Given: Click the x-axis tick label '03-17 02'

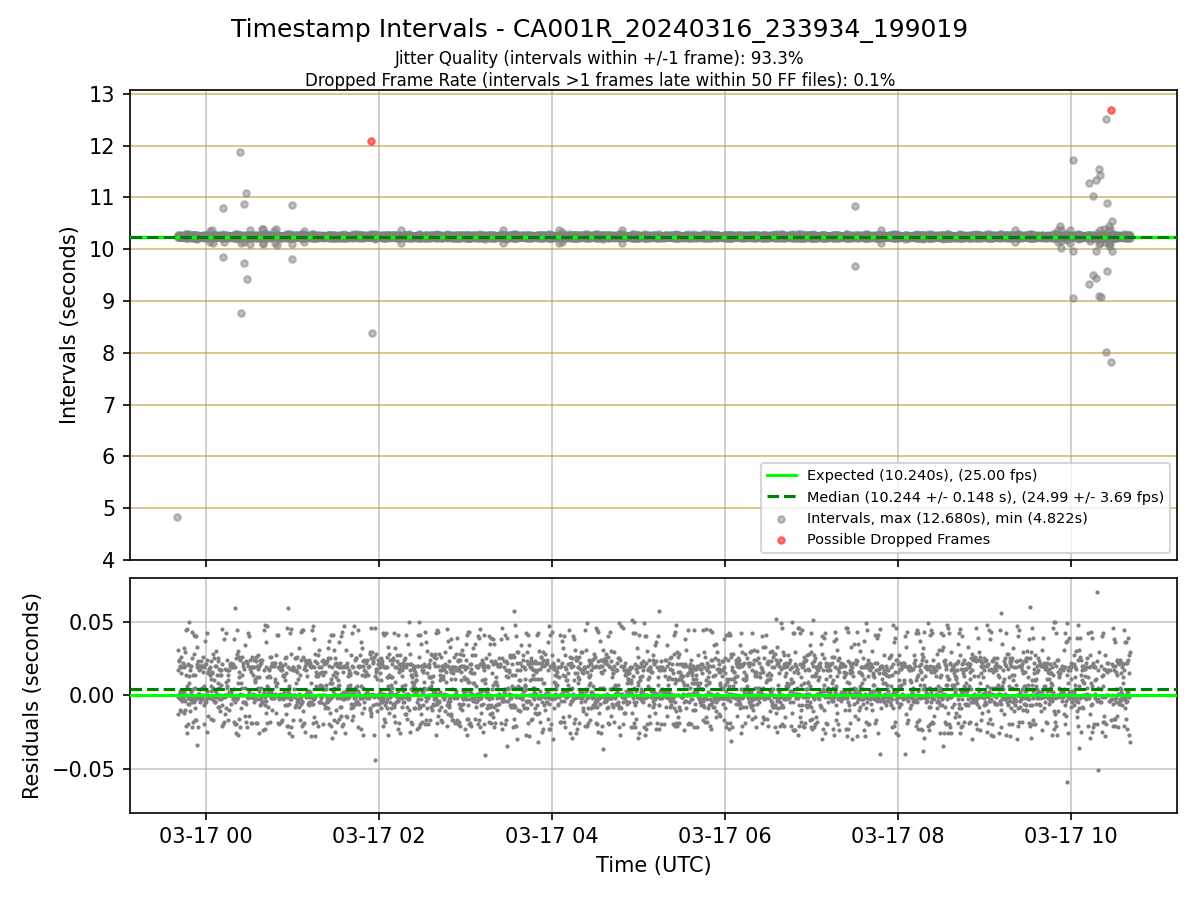Looking at the screenshot, I should point(378,835).
